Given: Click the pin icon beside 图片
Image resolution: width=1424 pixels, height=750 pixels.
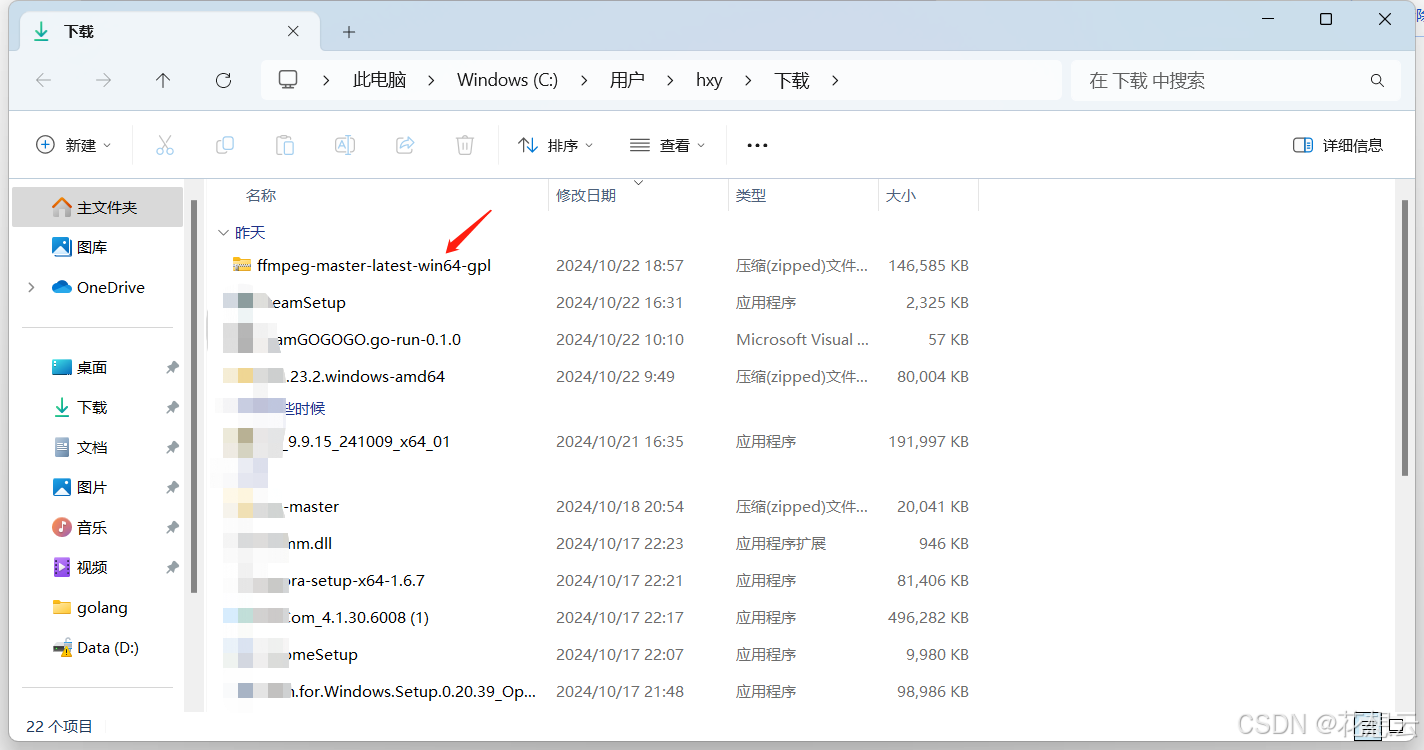Looking at the screenshot, I should (x=172, y=487).
